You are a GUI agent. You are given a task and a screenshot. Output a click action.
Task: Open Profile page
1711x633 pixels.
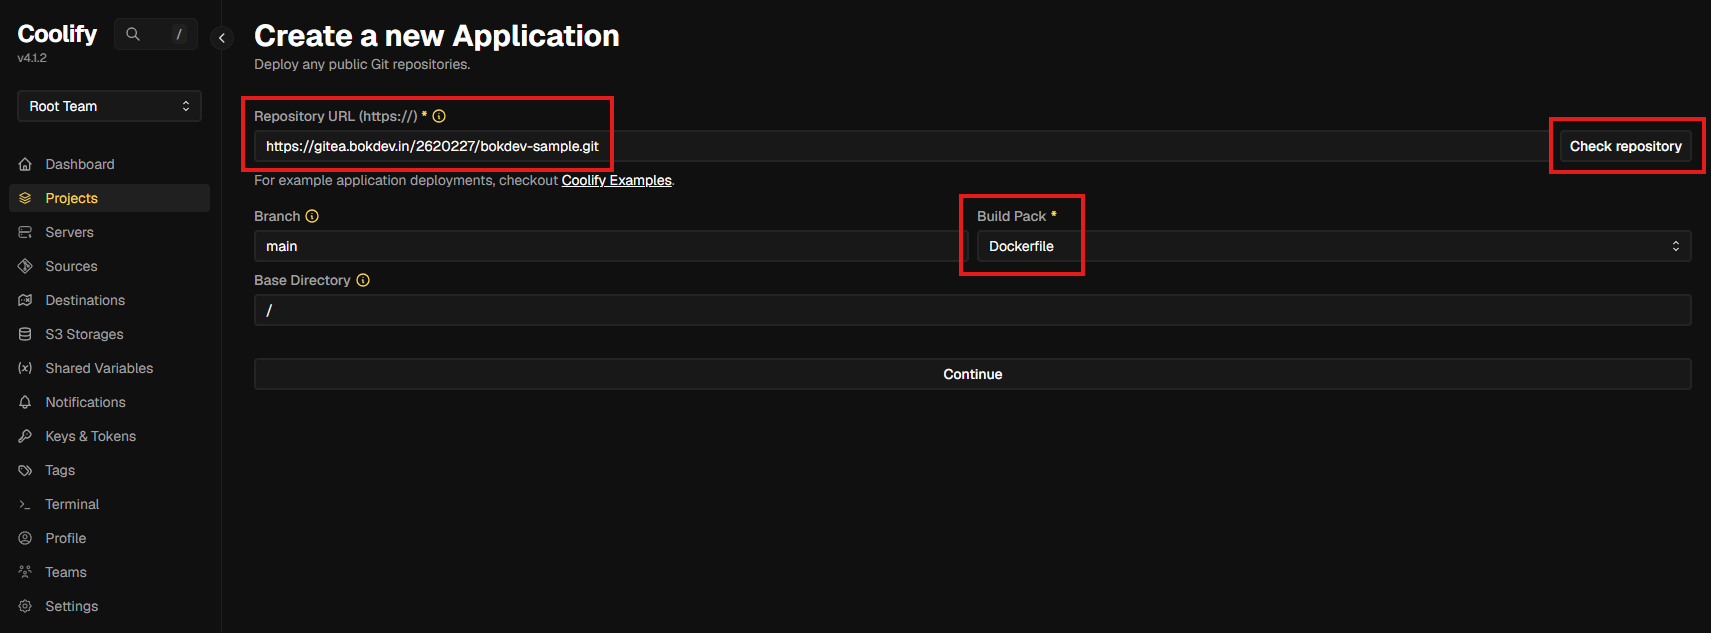pyautogui.click(x=109, y=538)
